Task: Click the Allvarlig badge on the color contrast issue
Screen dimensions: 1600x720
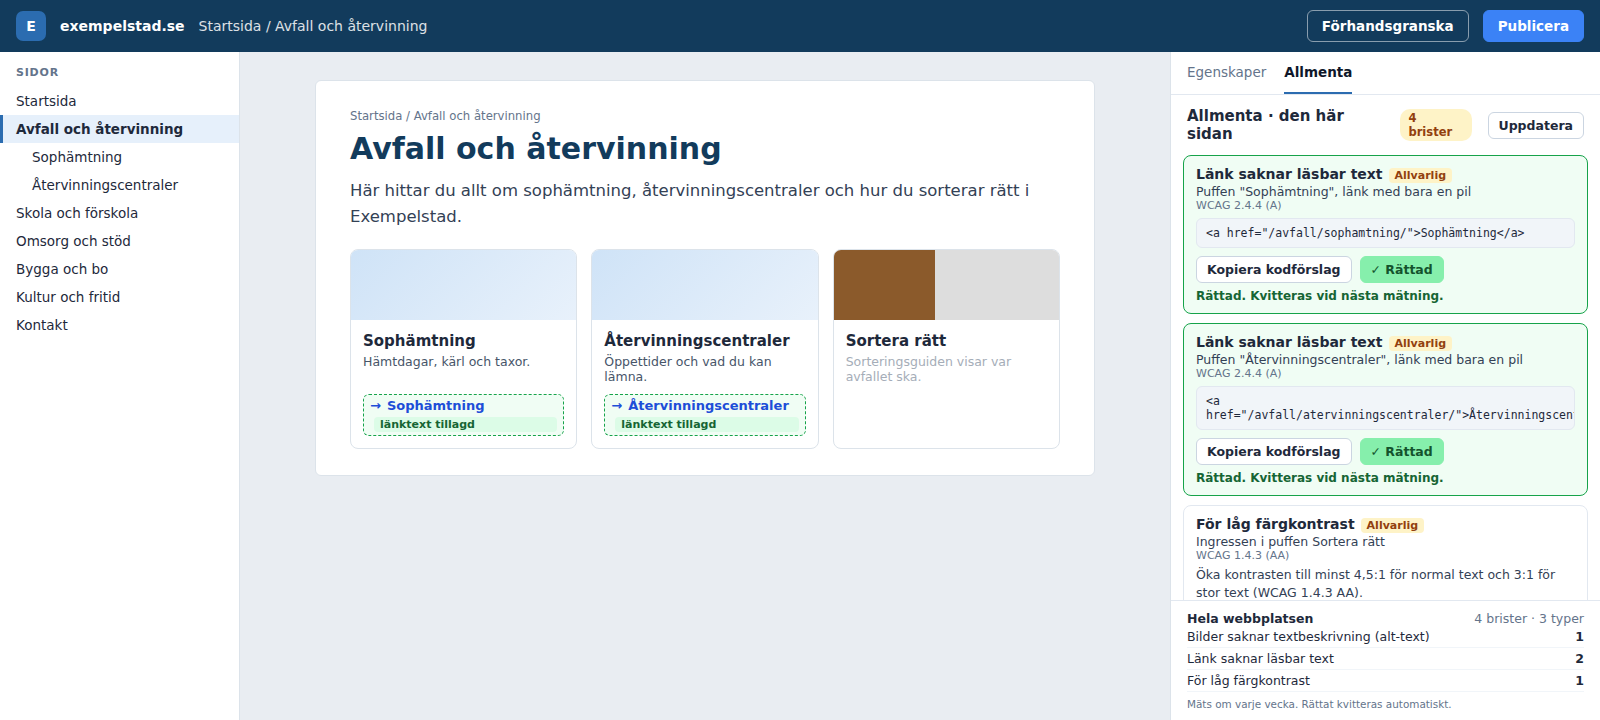Action: (1392, 525)
